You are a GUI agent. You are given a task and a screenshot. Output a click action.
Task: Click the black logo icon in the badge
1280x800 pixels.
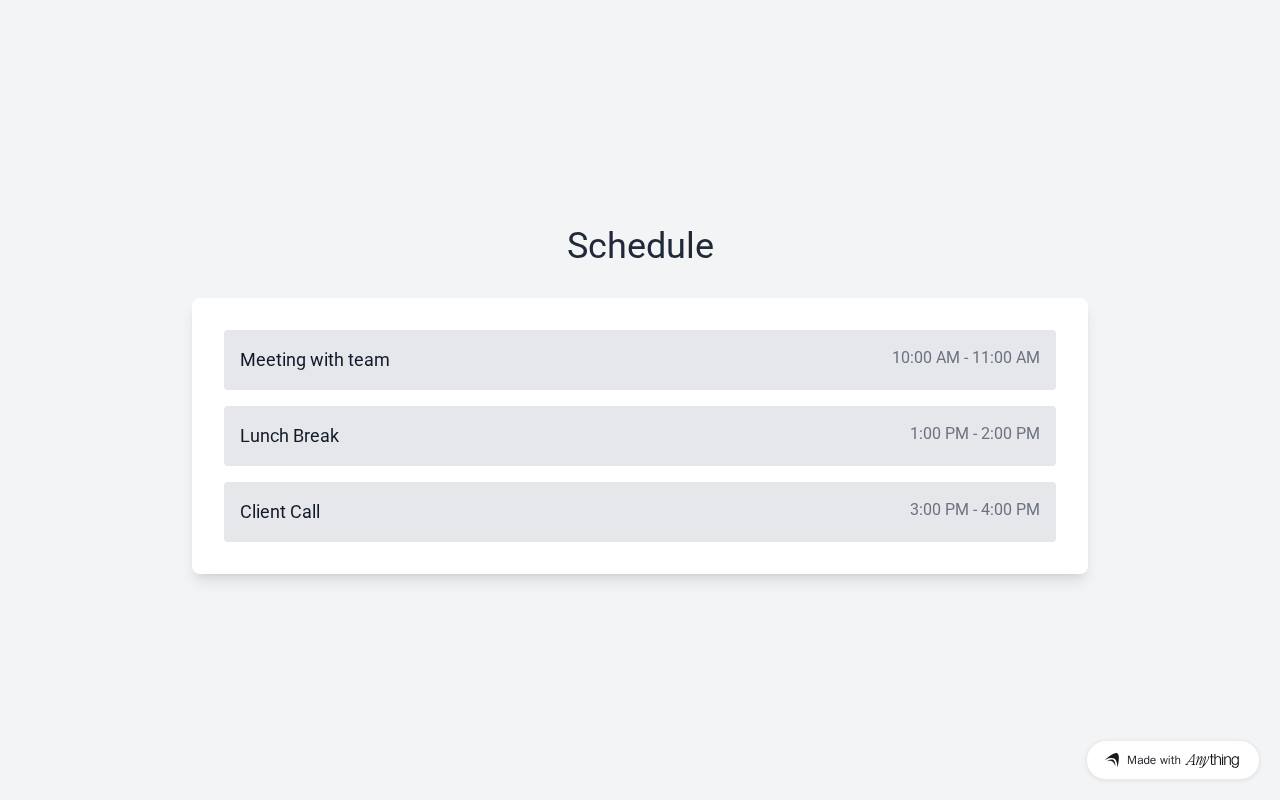coord(1112,760)
